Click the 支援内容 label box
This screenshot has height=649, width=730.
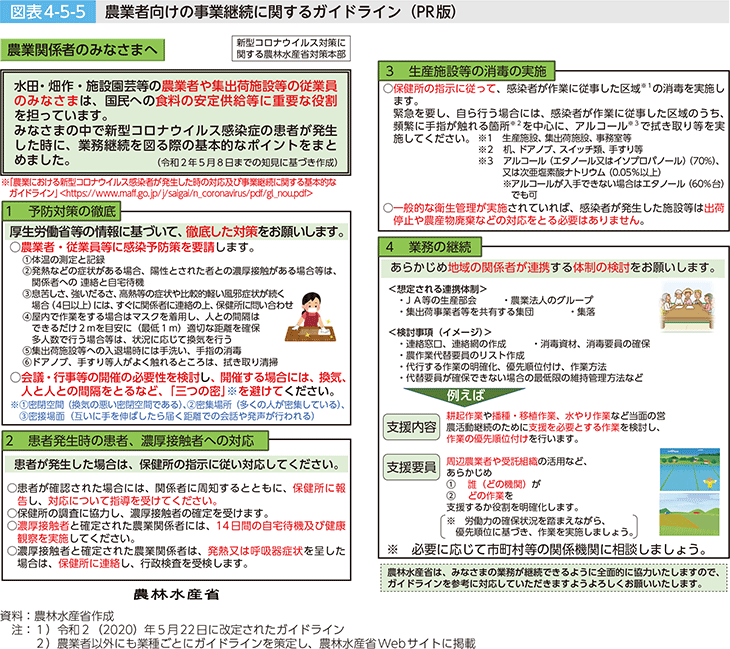tap(412, 426)
